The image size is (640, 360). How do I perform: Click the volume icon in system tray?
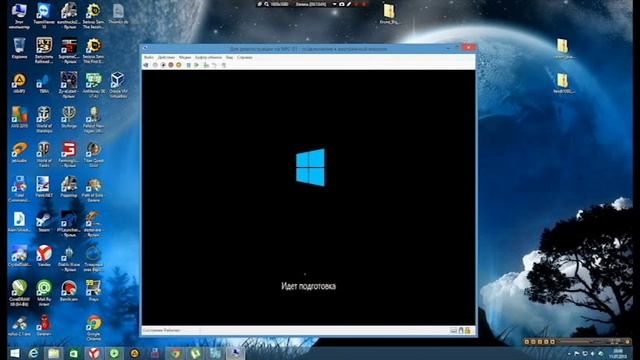click(x=592, y=353)
